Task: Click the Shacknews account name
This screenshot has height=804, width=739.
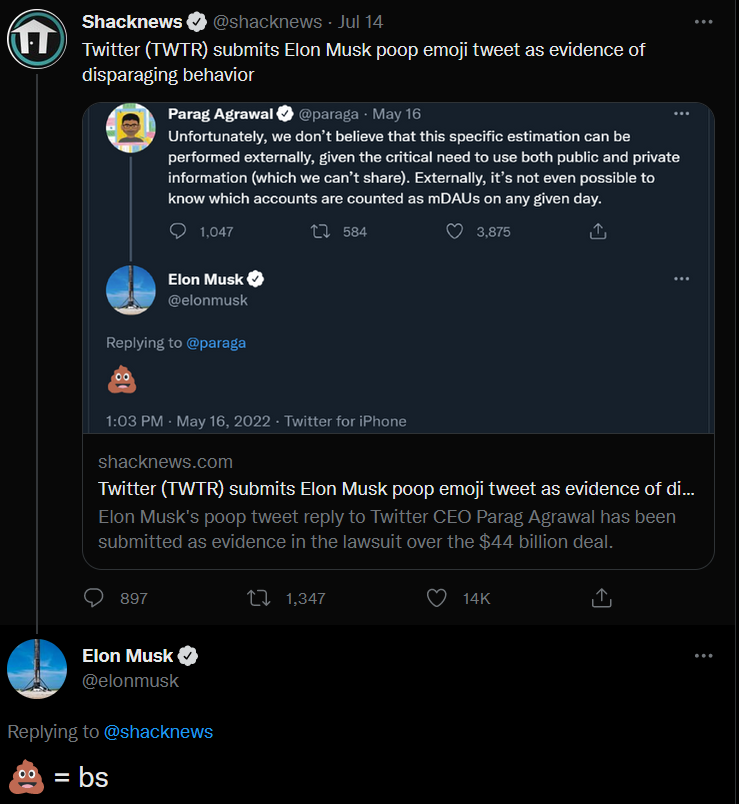Action: [132, 22]
